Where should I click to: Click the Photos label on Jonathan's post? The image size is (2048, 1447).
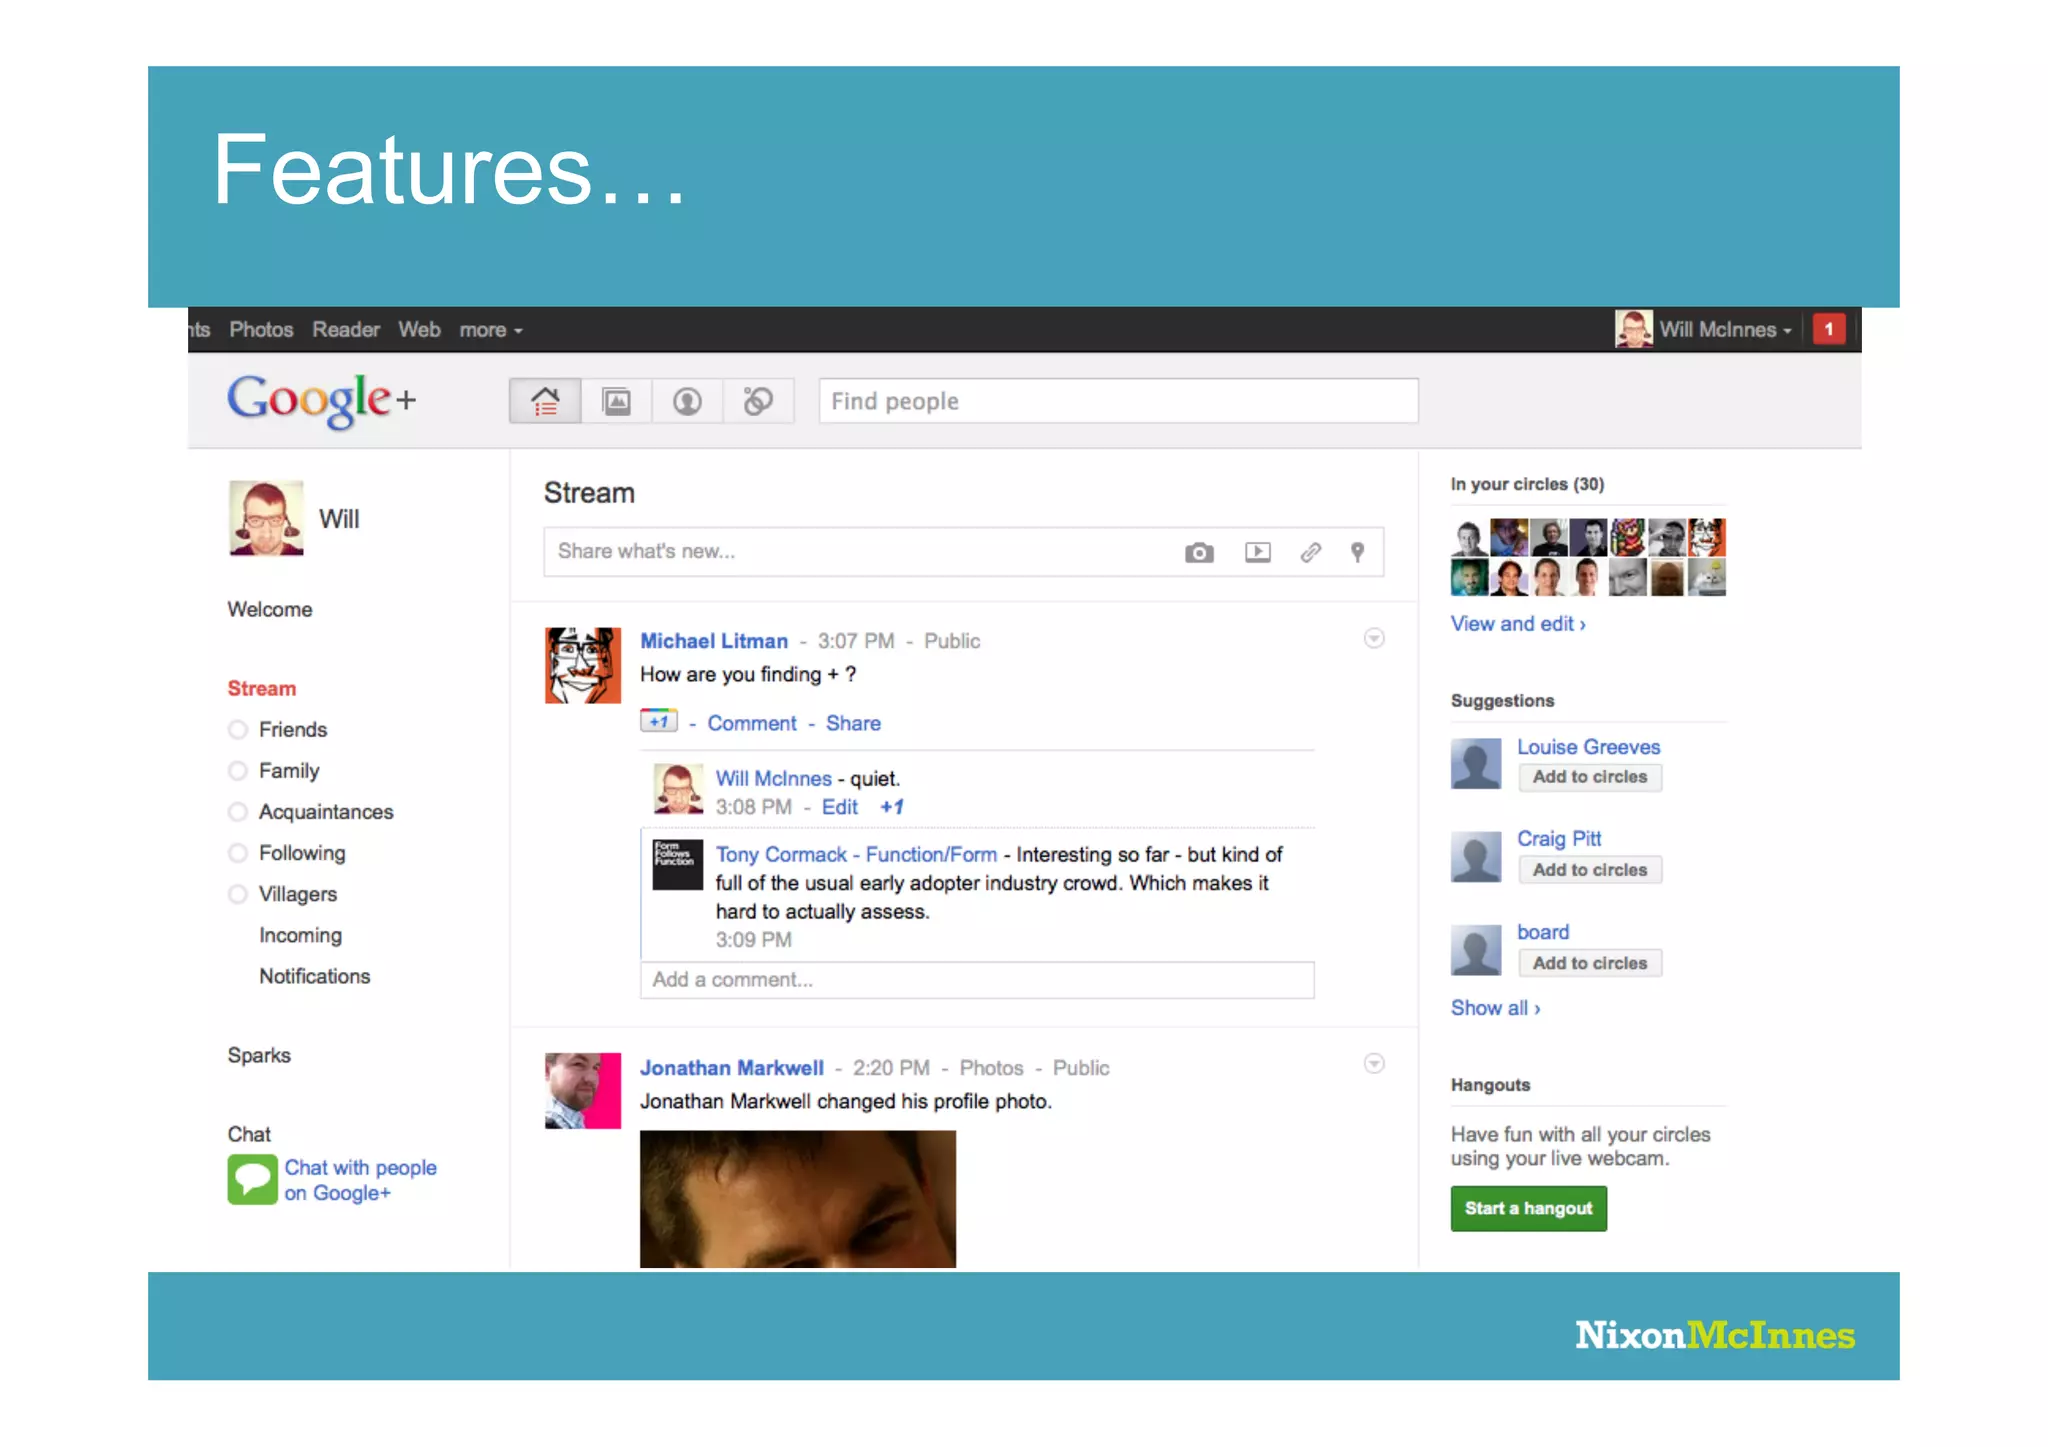[x=991, y=1068]
